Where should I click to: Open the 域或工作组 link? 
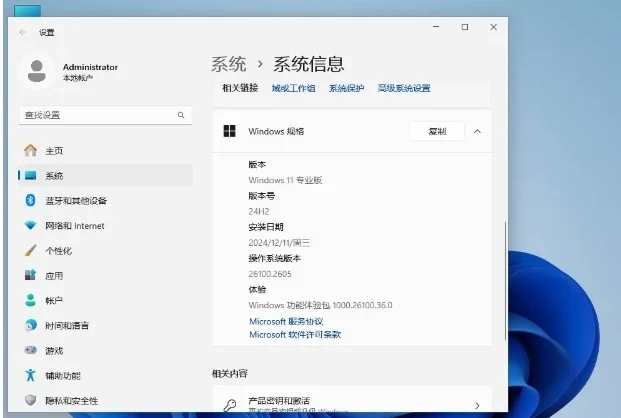pos(293,88)
